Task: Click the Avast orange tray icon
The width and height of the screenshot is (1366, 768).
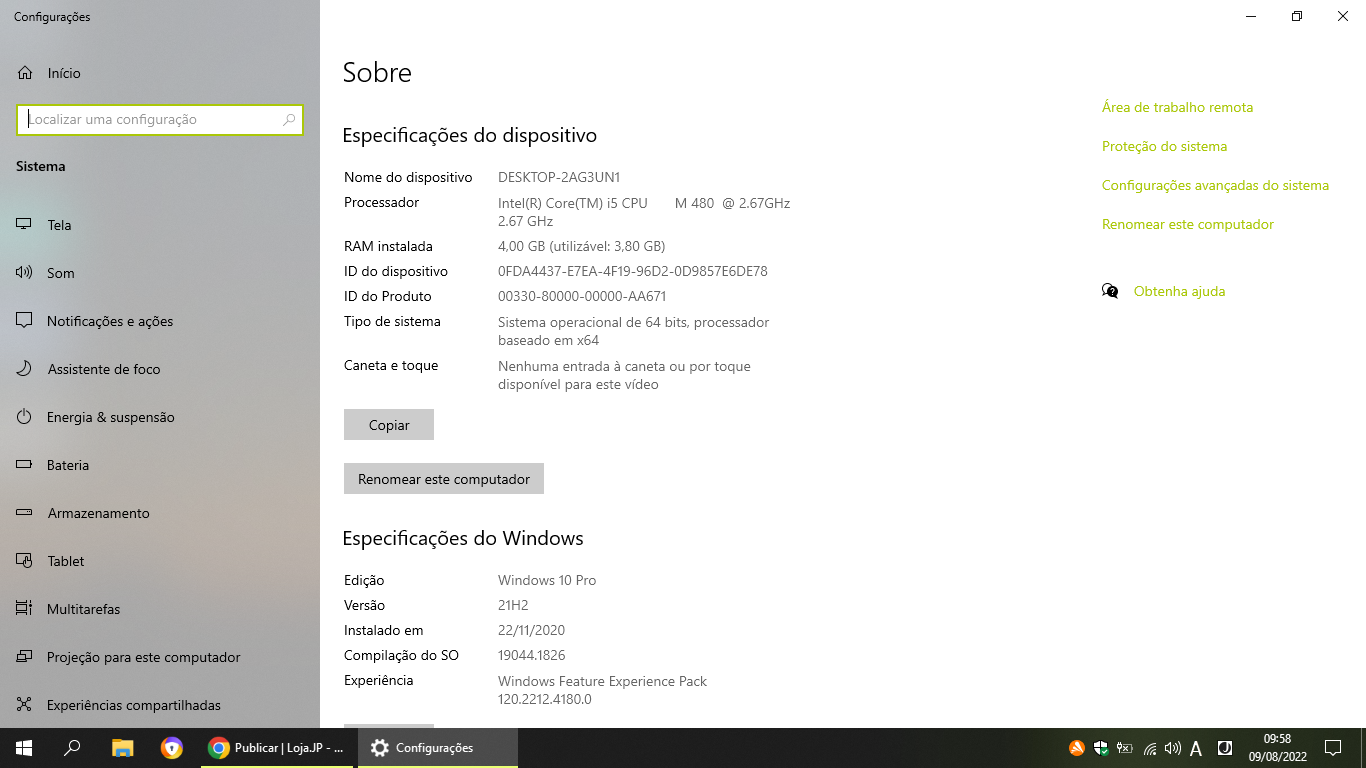Action: coord(1077,748)
